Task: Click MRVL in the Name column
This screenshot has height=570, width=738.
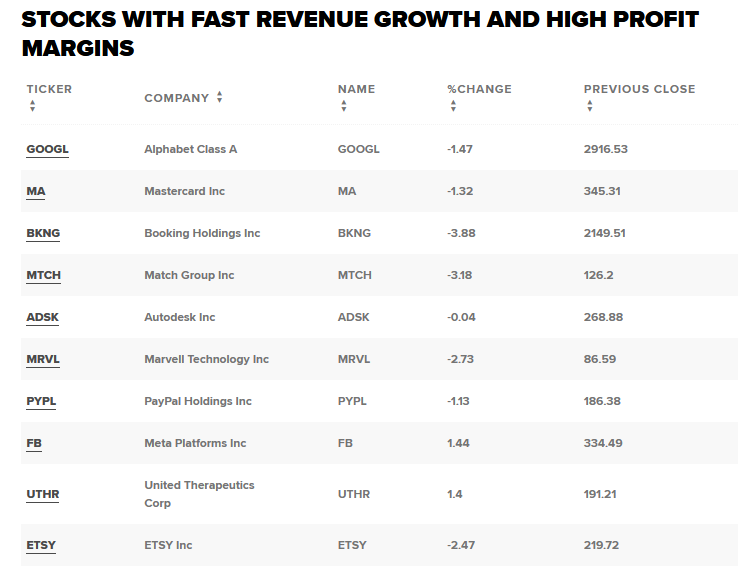Action: tap(354, 359)
